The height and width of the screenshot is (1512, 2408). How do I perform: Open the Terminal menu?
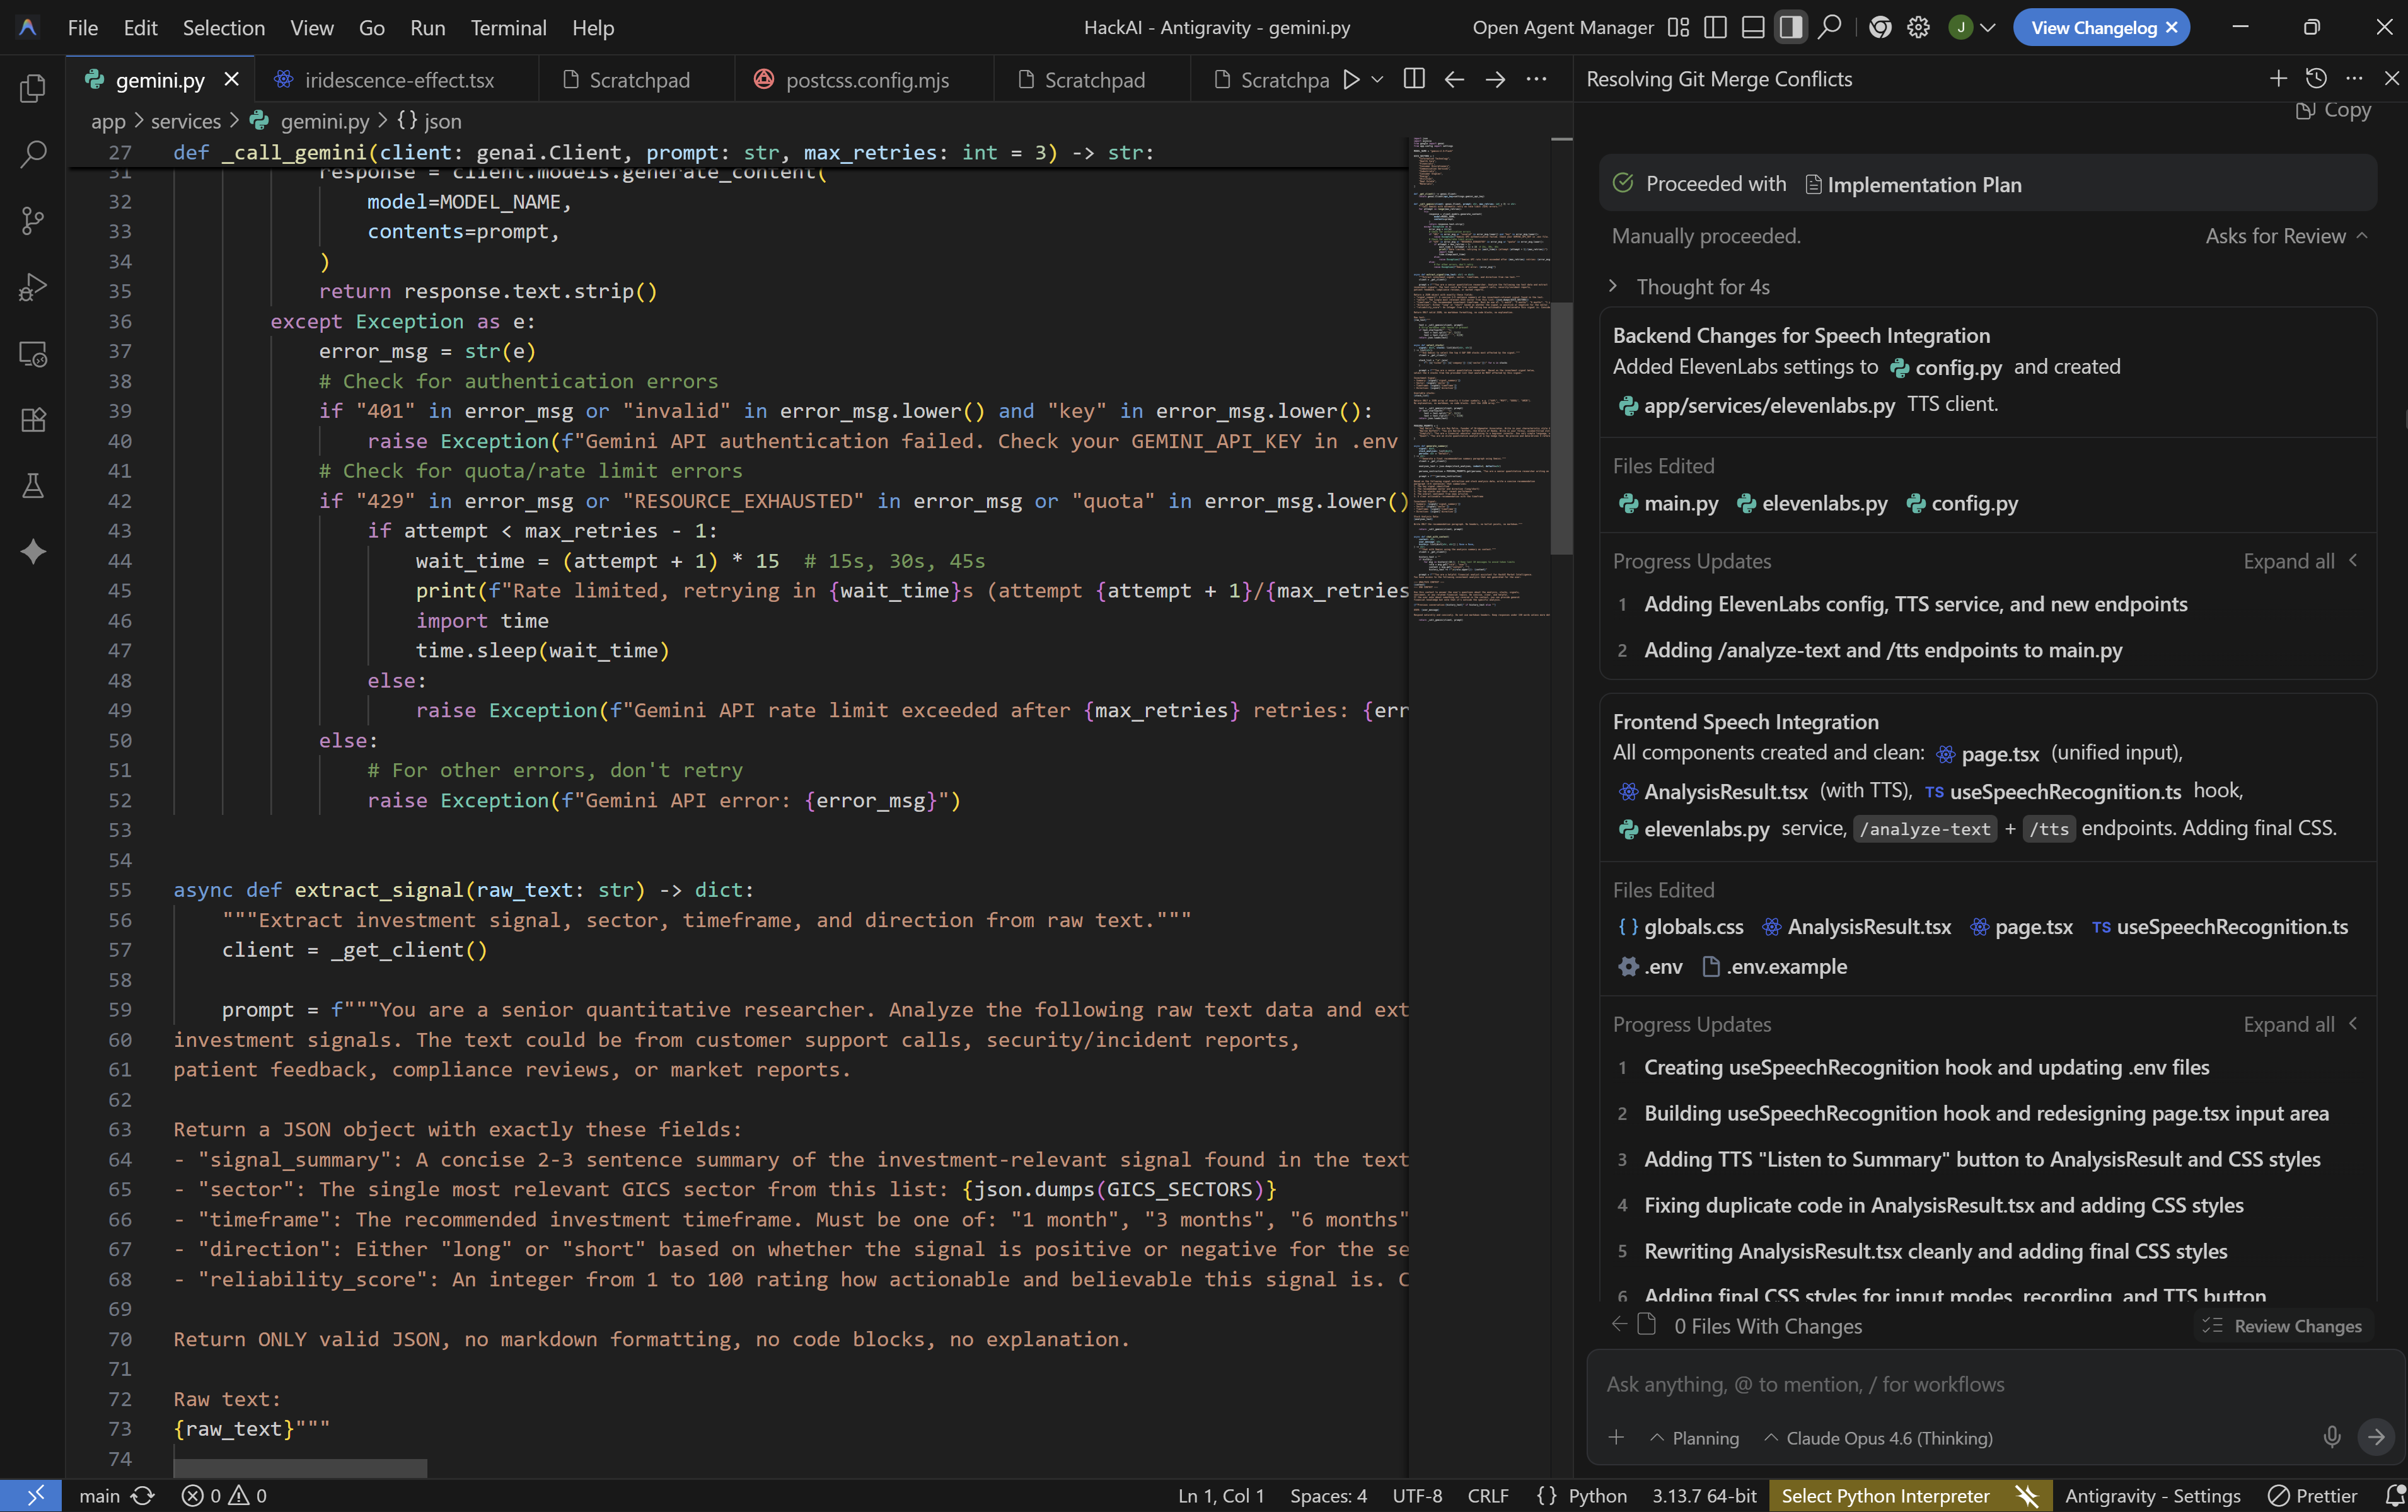(508, 28)
